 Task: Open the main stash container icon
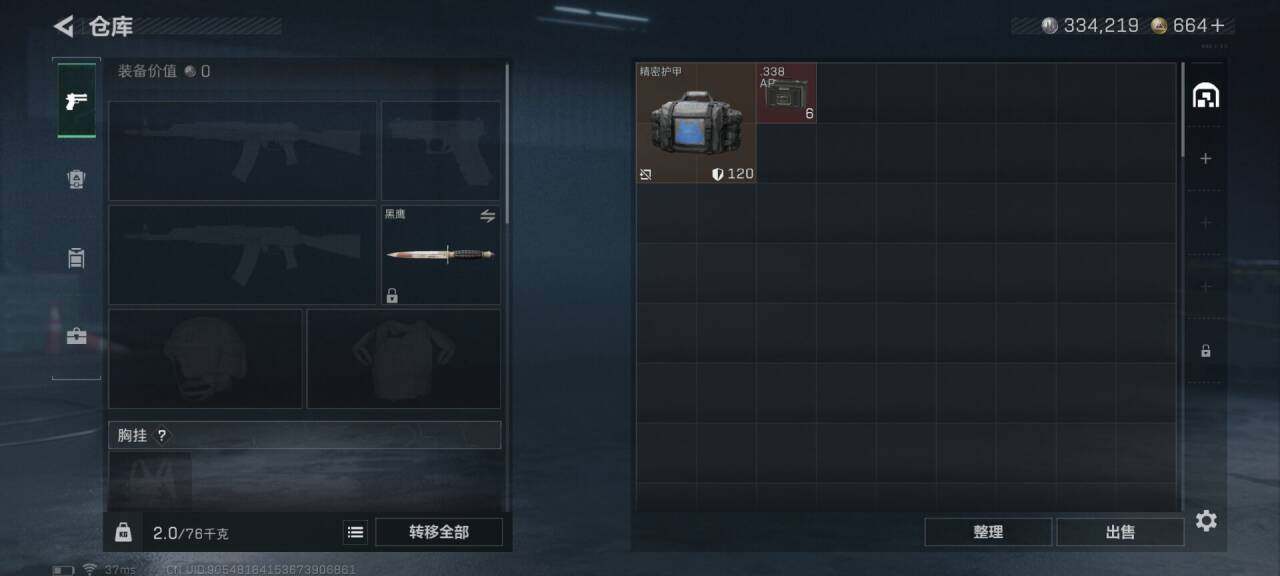[x=1206, y=96]
